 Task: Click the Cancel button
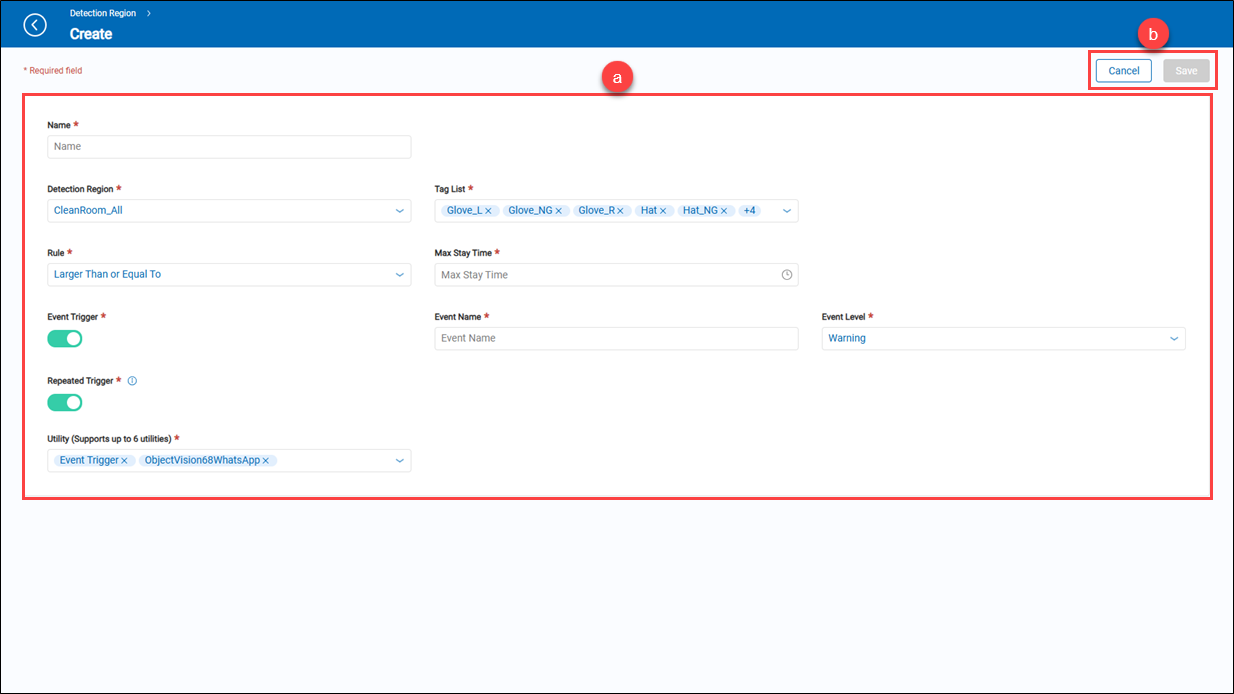(x=1123, y=71)
